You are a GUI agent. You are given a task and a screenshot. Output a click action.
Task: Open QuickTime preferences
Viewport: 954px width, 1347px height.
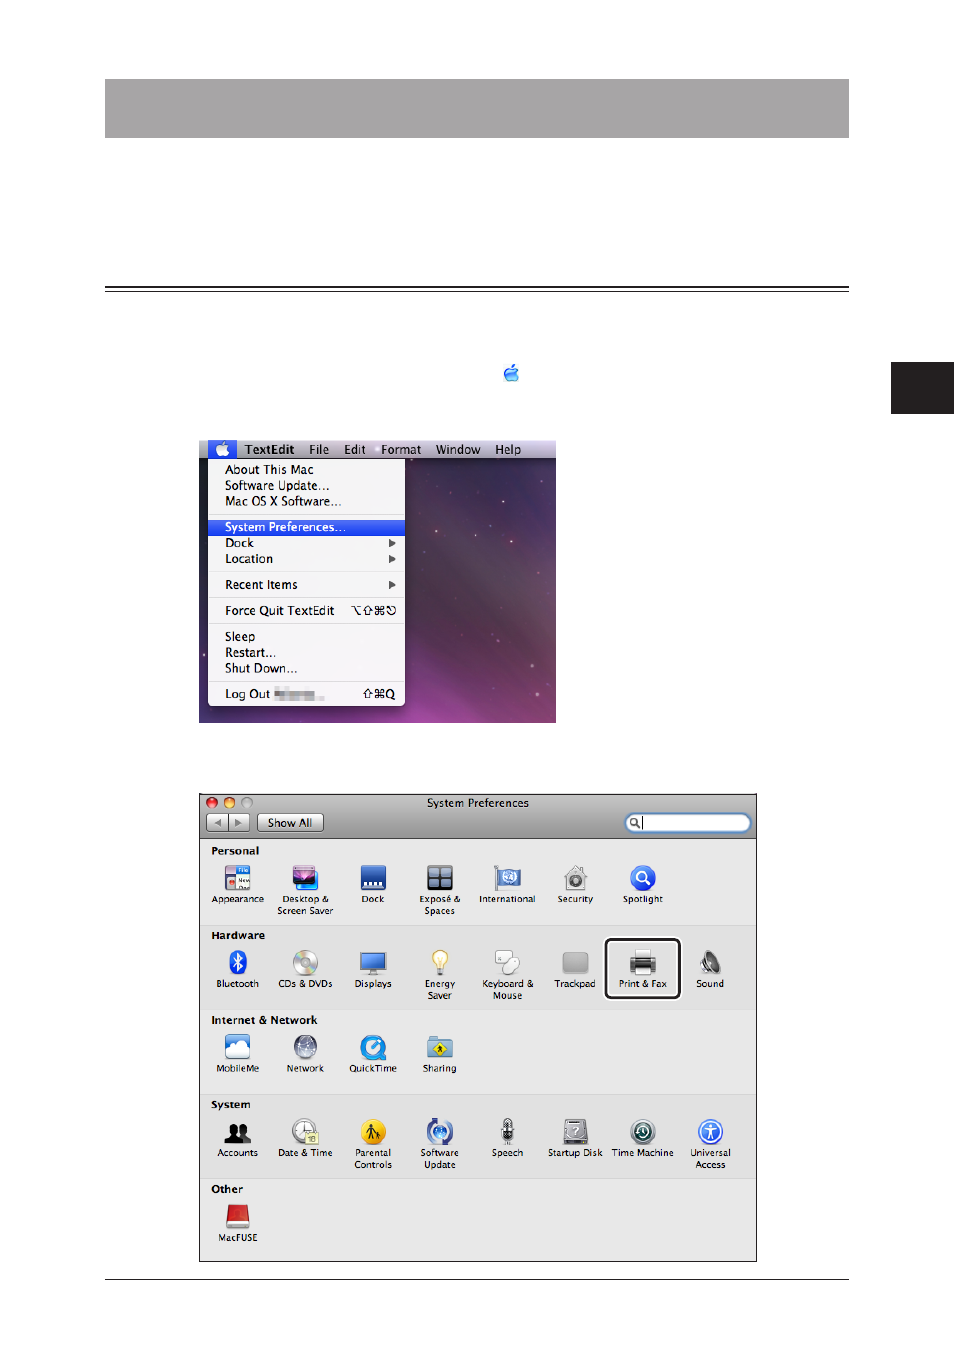[x=373, y=1054]
